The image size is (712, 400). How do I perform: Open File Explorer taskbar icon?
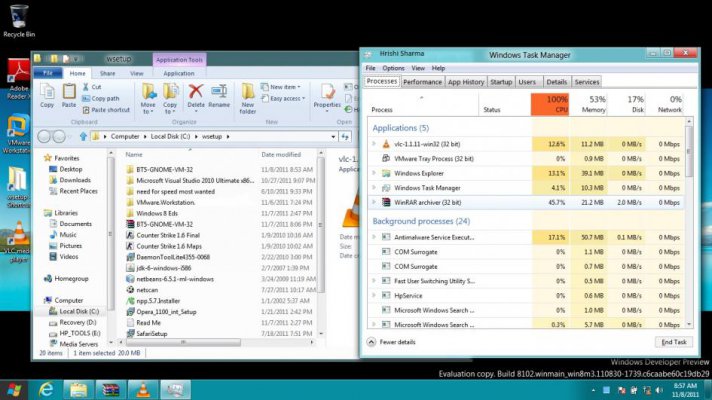[78, 390]
